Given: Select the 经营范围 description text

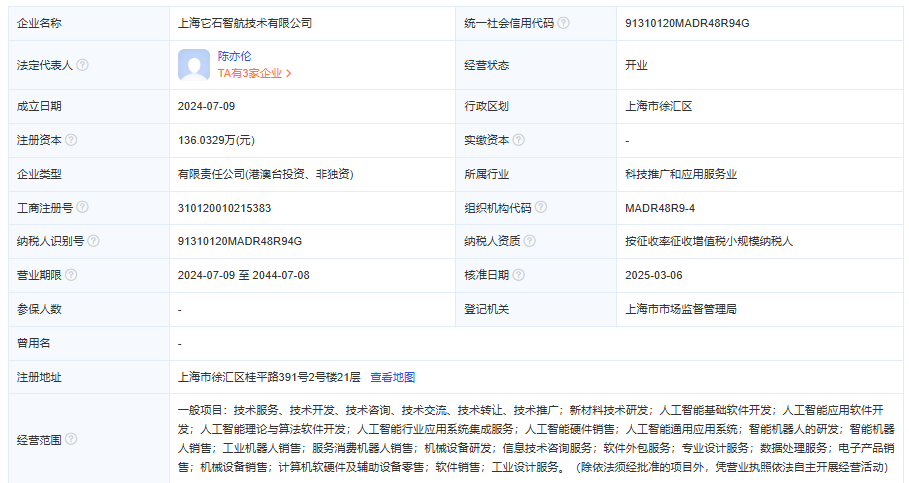Looking at the screenshot, I should pyautogui.click(x=536, y=438).
